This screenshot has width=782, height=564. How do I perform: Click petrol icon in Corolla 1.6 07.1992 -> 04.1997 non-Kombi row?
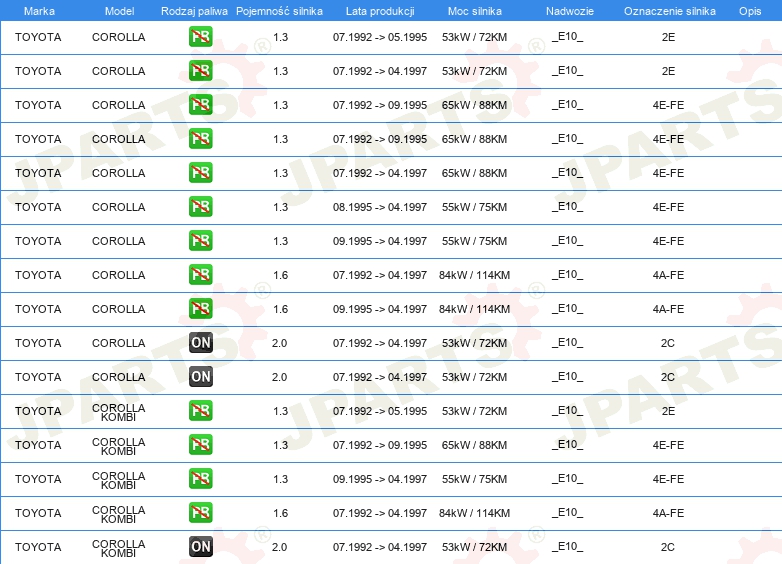[x=200, y=275]
